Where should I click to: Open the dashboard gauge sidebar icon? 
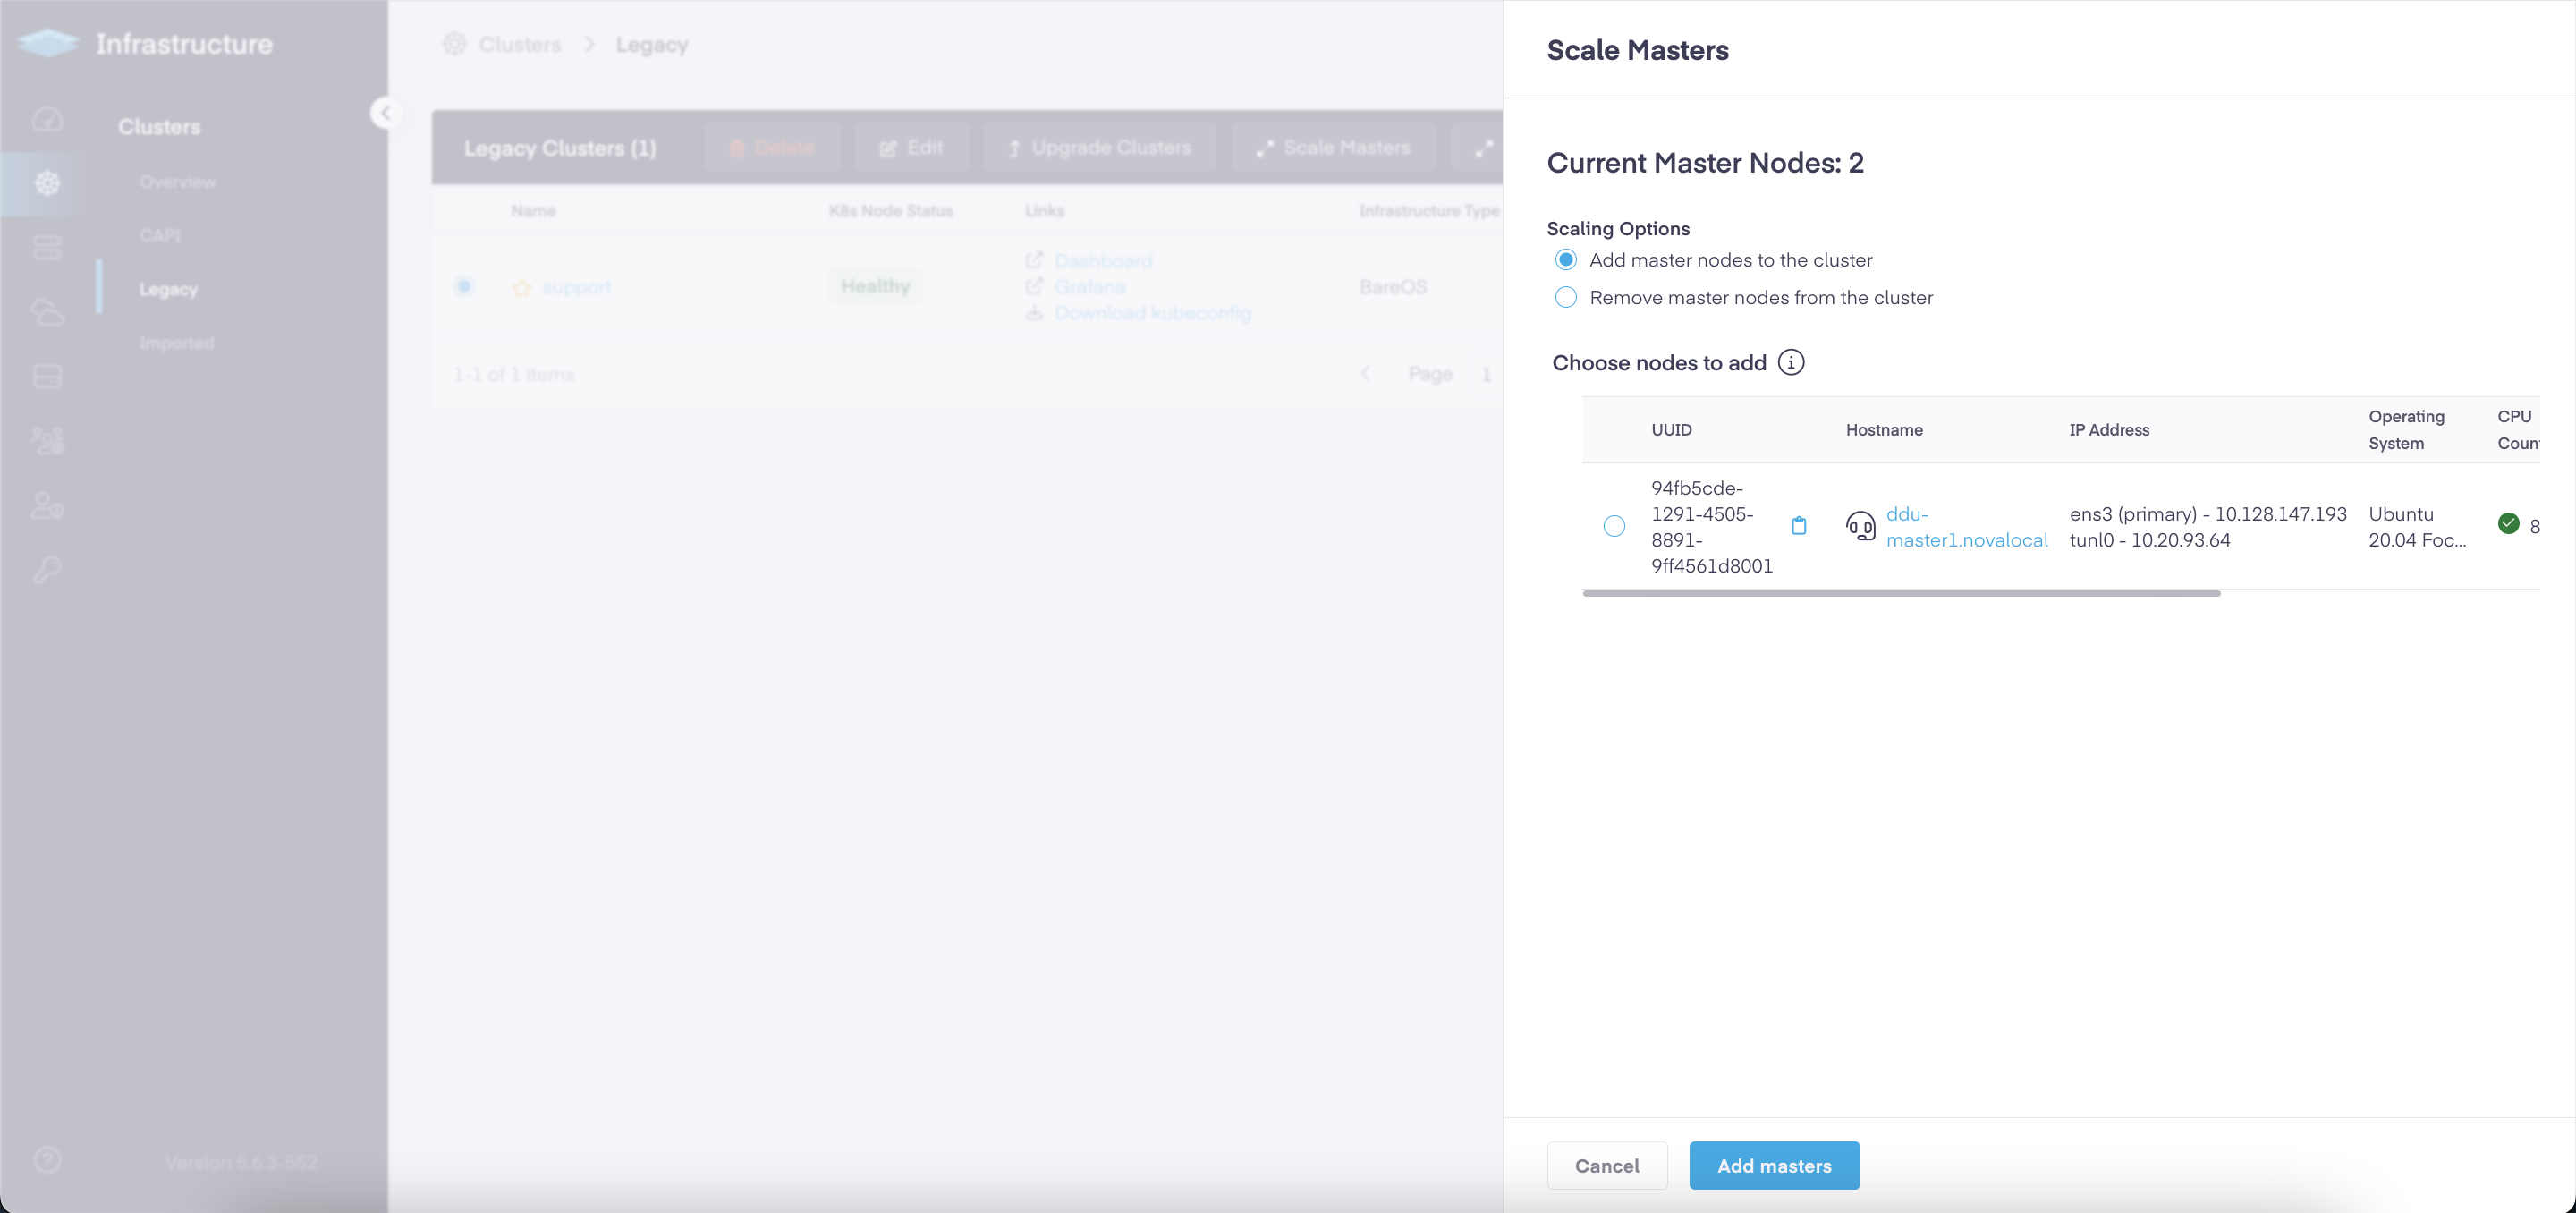point(47,119)
